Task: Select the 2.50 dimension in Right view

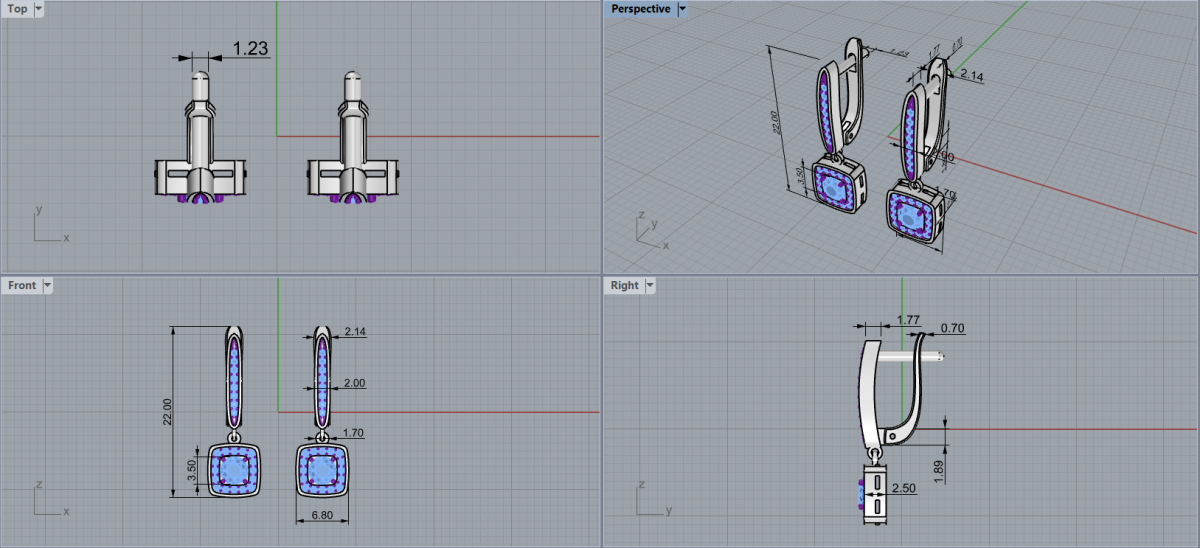Action: tap(904, 487)
